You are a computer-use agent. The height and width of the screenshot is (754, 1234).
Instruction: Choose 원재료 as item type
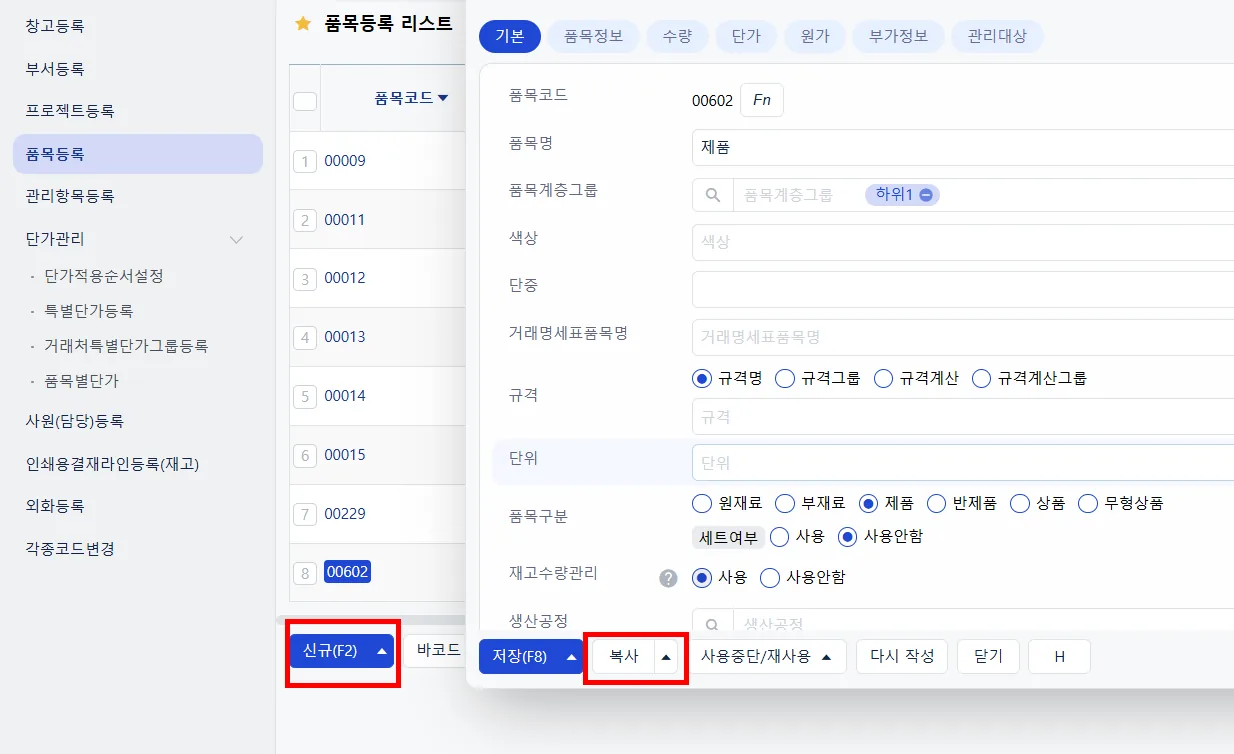click(x=701, y=503)
